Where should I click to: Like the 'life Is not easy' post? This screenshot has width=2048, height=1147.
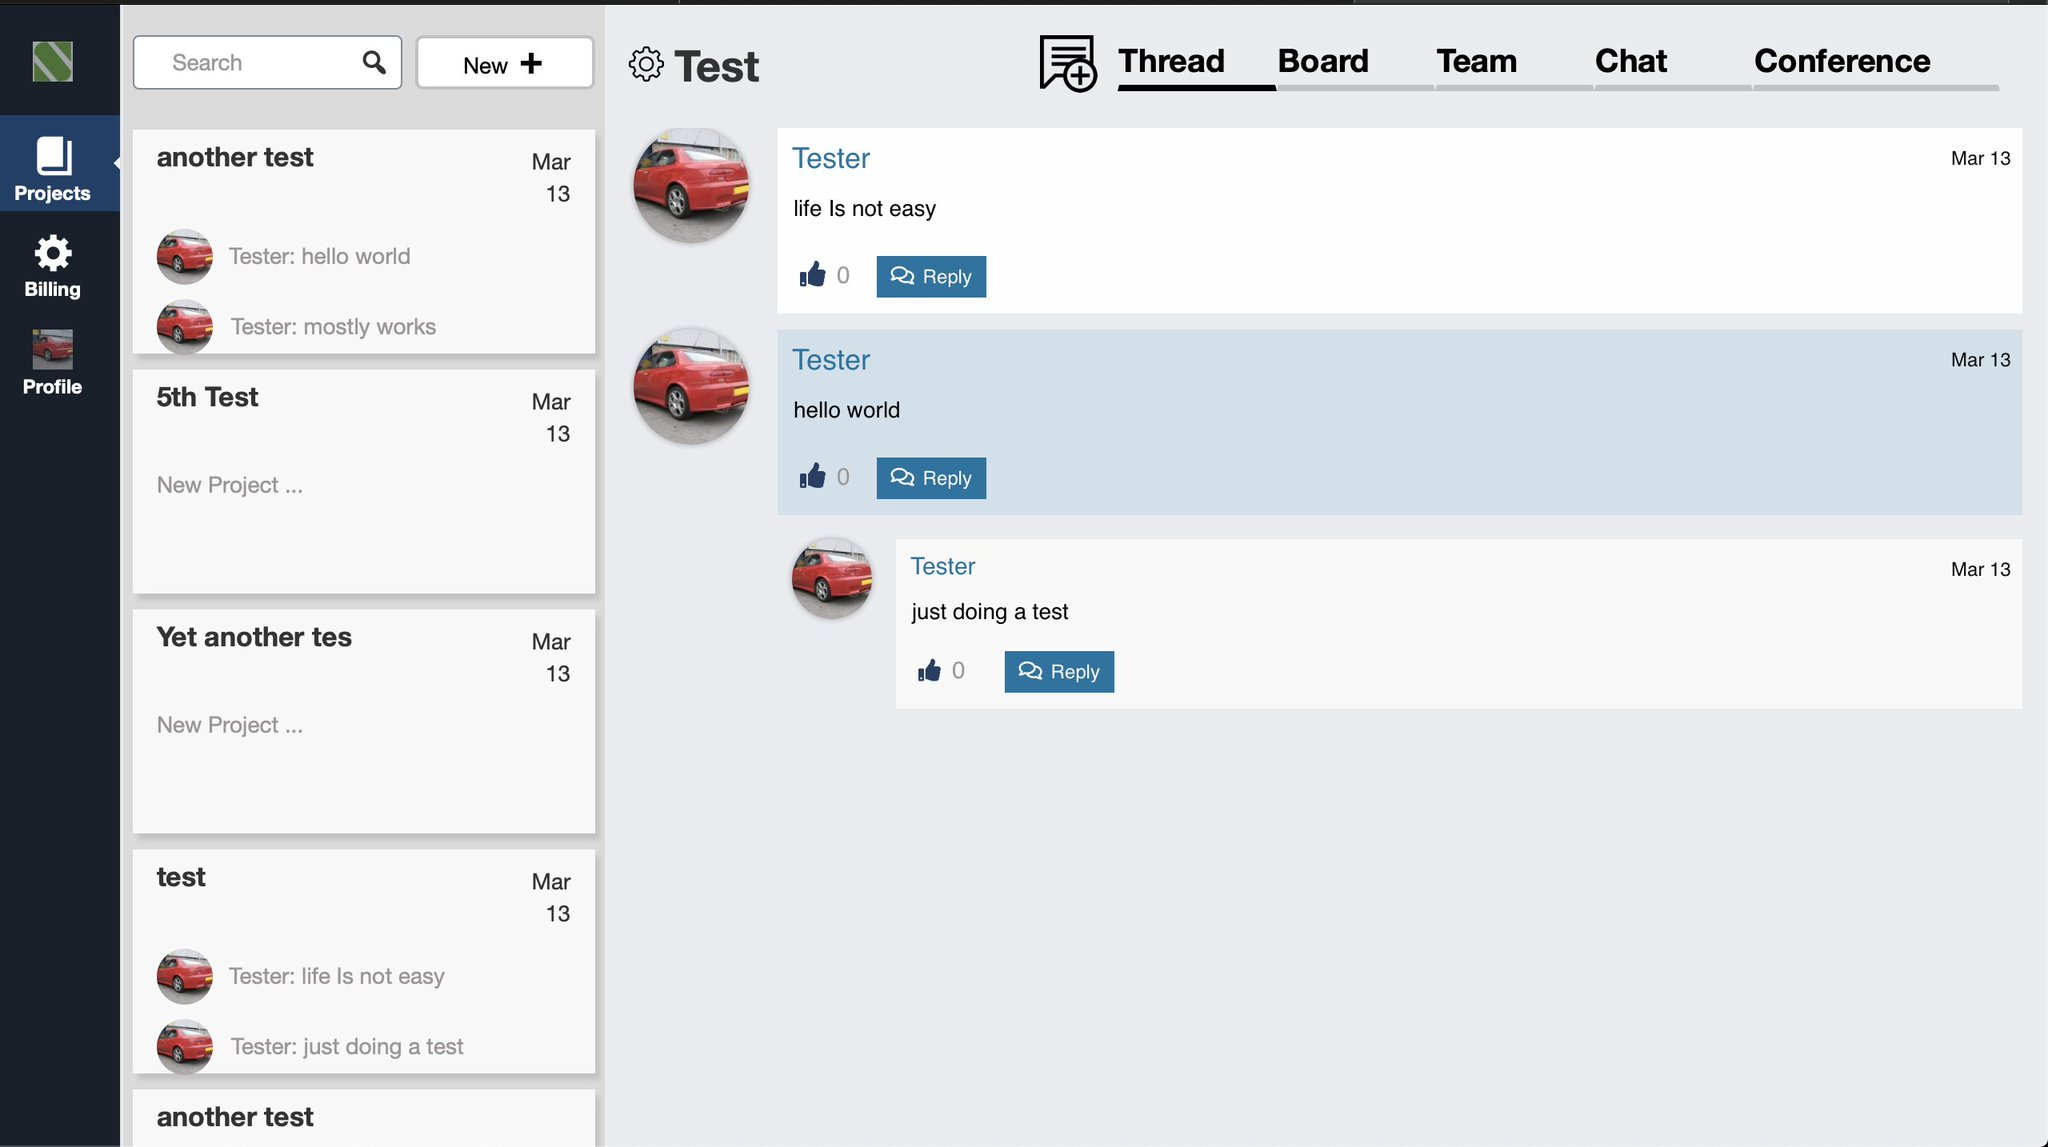click(x=812, y=275)
